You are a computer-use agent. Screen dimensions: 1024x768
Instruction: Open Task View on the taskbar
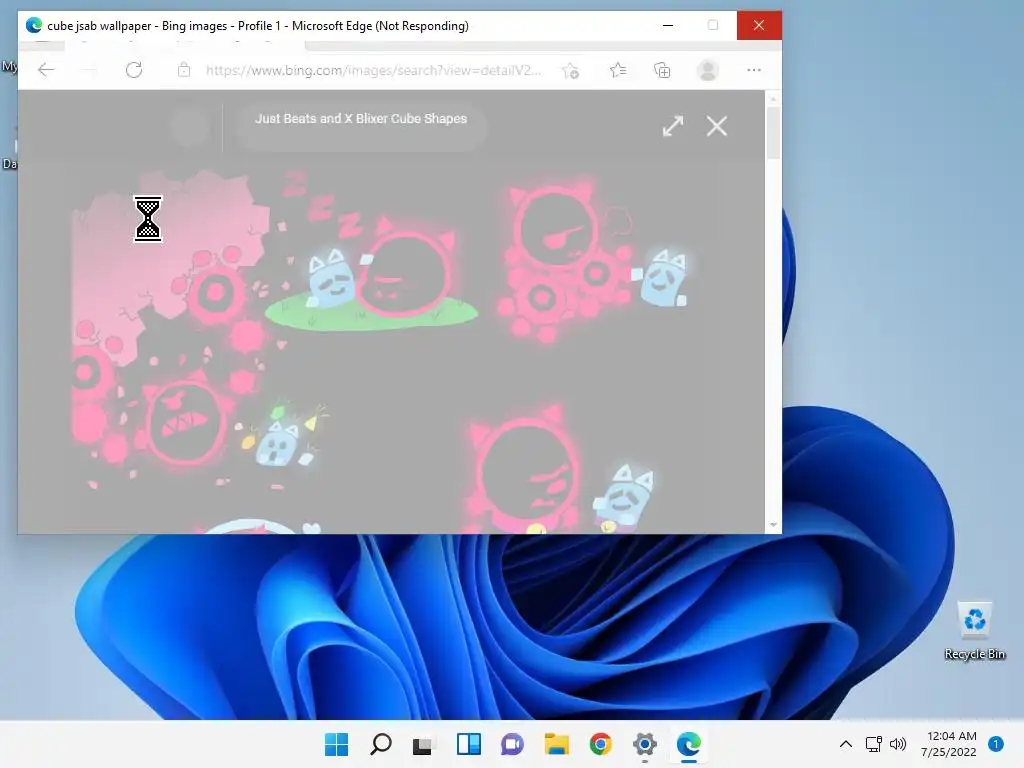click(x=423, y=744)
